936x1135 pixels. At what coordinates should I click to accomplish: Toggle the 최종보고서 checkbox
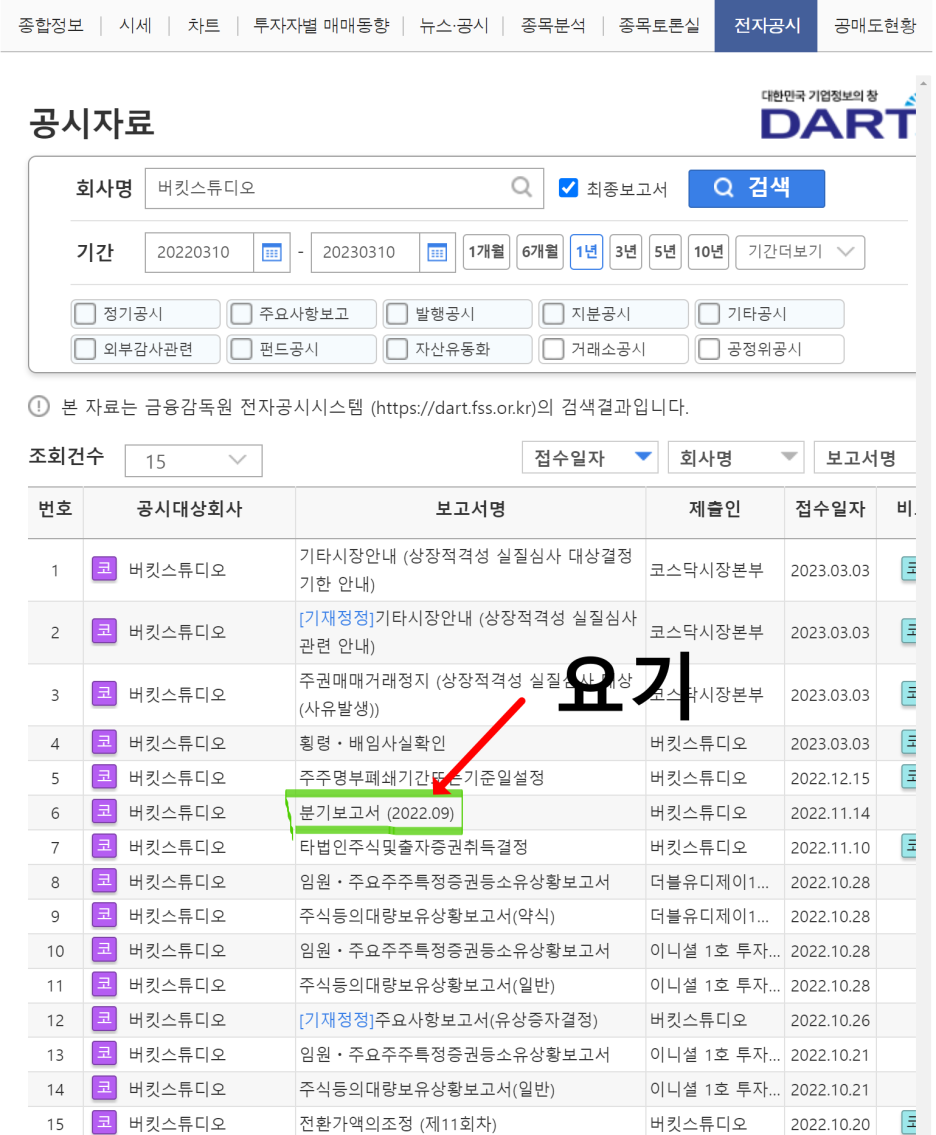click(568, 188)
